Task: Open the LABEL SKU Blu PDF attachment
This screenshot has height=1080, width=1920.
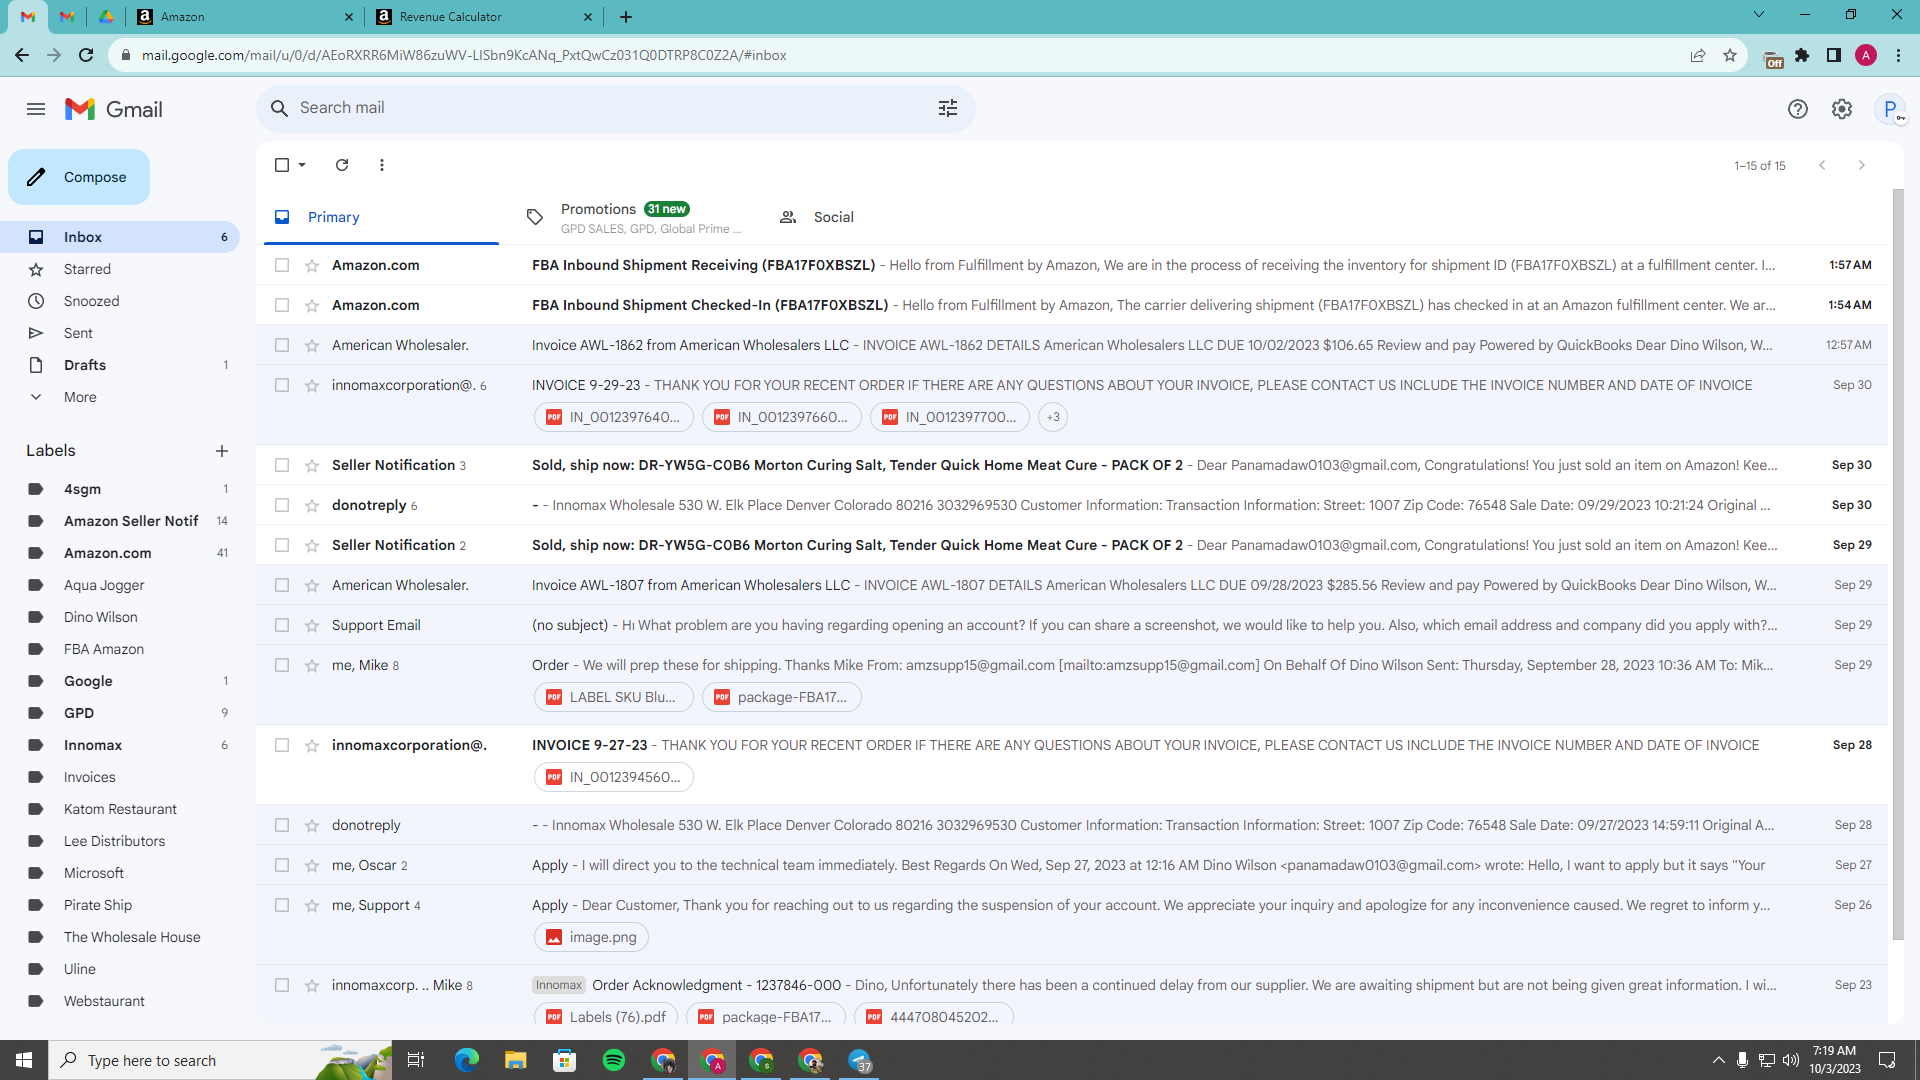Action: [614, 697]
